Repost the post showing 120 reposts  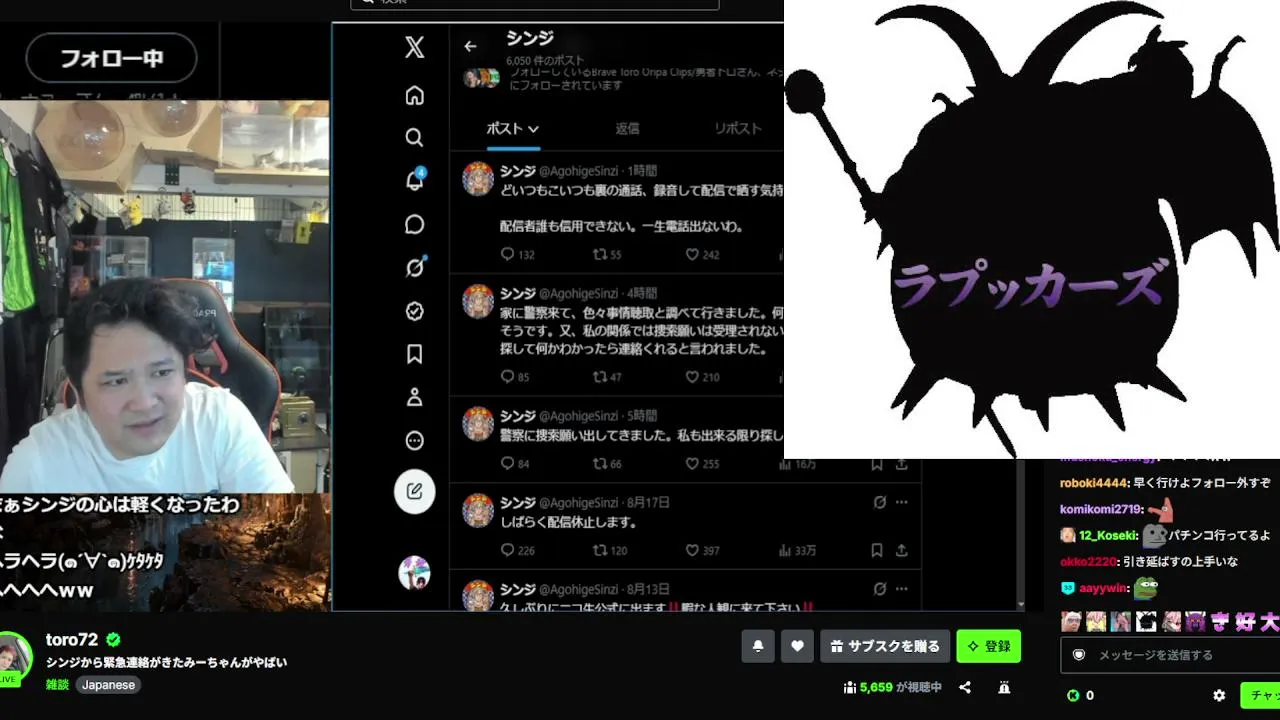(610, 550)
